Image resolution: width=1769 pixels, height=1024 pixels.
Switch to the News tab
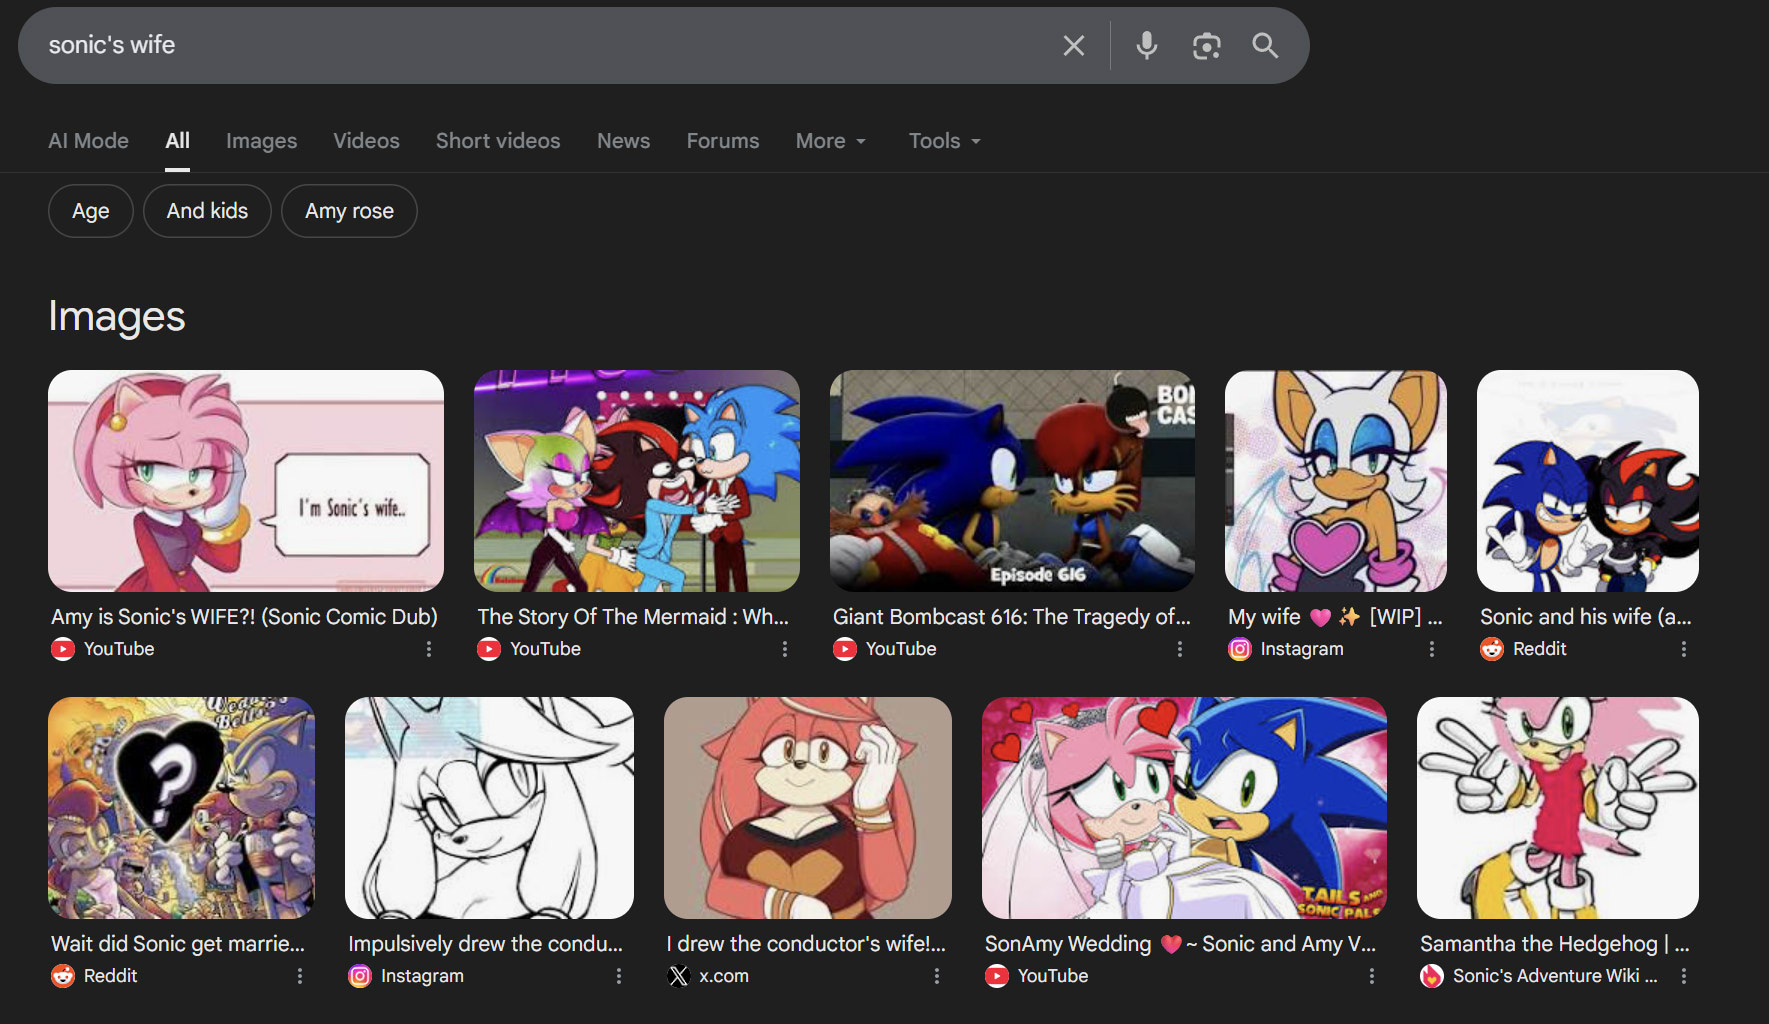tap(623, 141)
